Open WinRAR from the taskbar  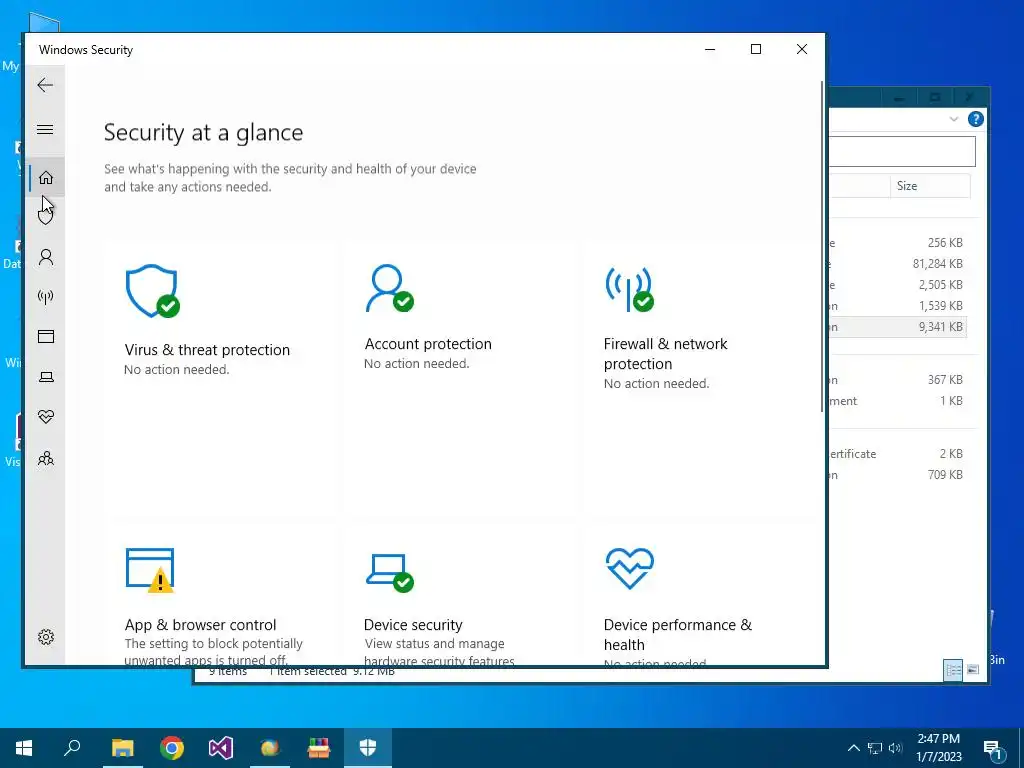319,748
